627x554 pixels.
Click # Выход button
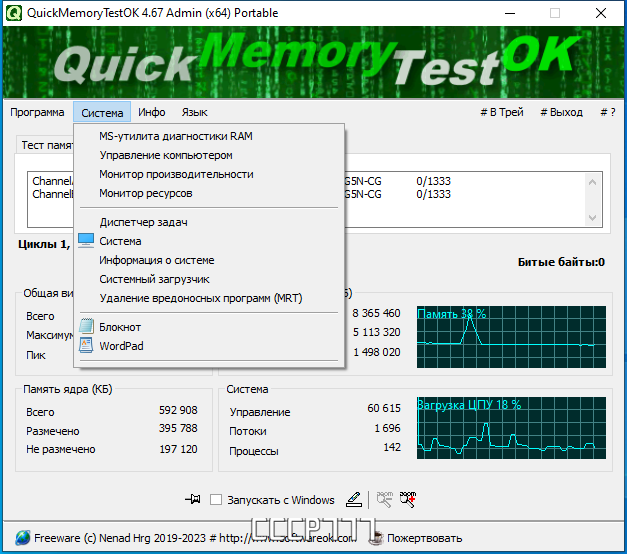(561, 112)
